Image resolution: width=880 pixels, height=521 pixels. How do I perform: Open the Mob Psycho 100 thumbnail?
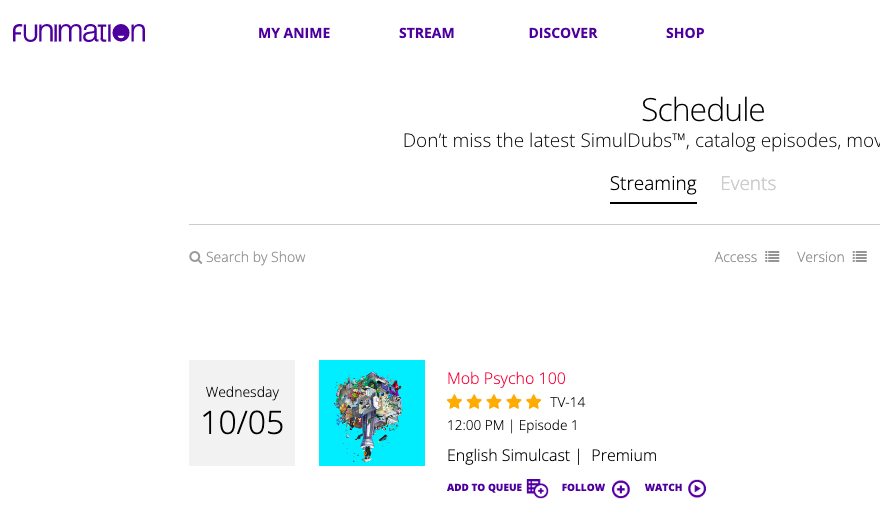tap(372, 413)
